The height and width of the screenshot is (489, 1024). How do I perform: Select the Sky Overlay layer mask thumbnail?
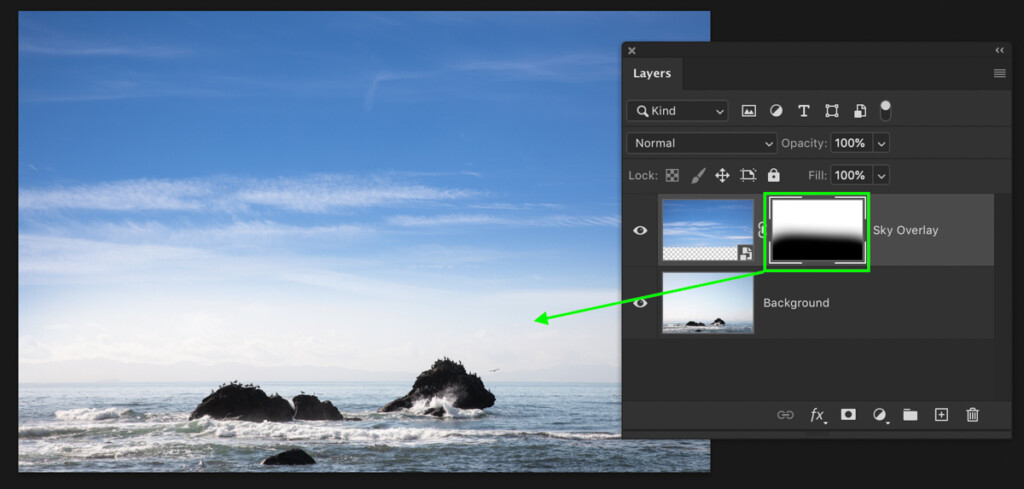point(817,231)
